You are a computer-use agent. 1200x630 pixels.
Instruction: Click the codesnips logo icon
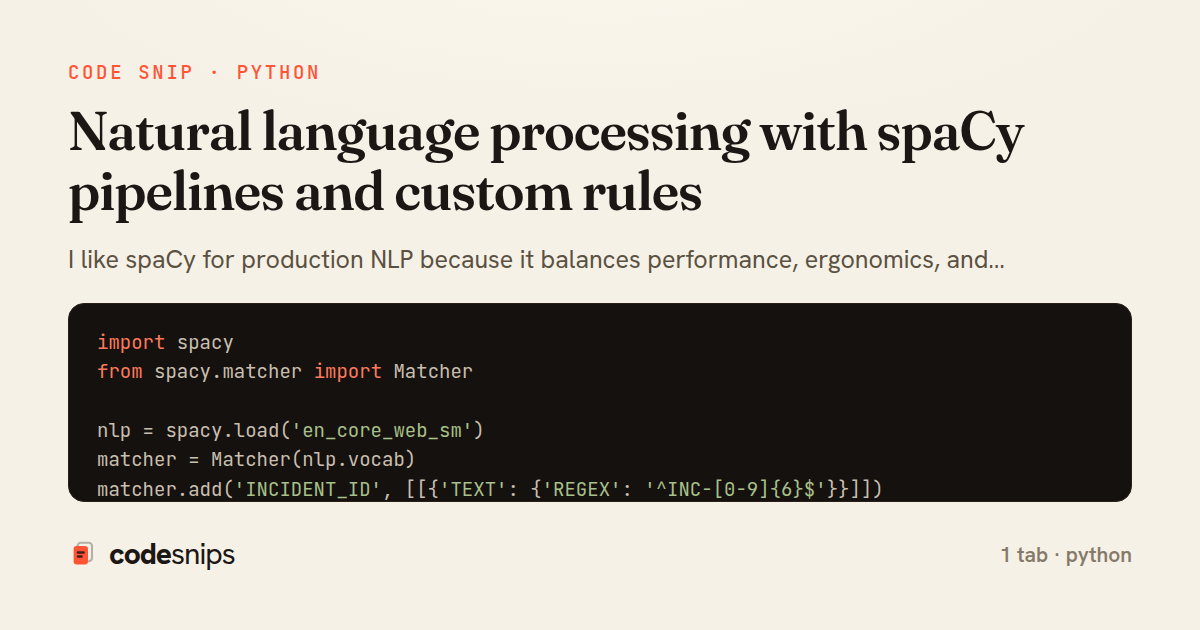(x=83, y=554)
